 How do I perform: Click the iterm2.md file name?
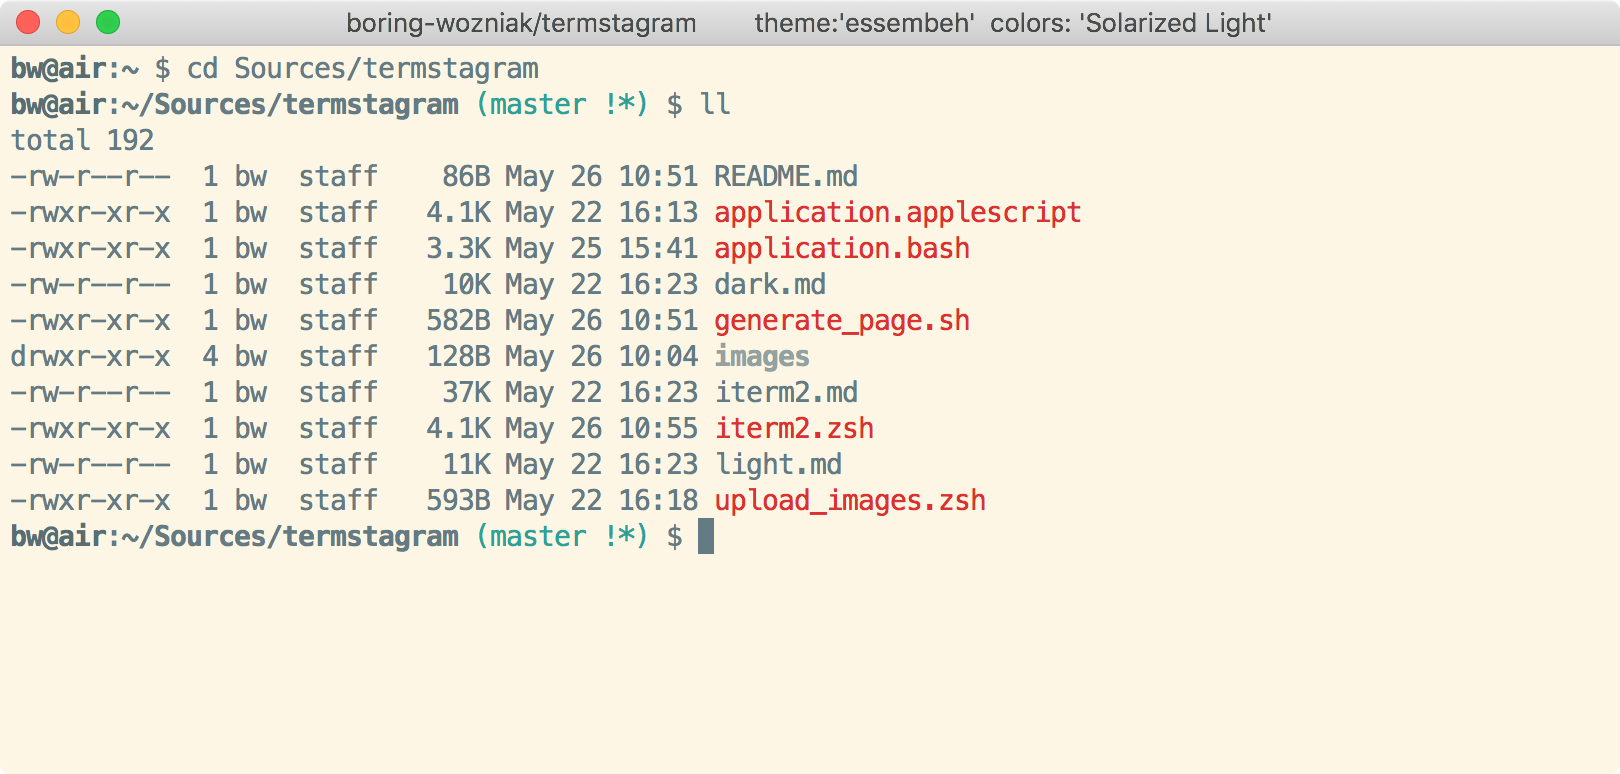click(x=785, y=393)
